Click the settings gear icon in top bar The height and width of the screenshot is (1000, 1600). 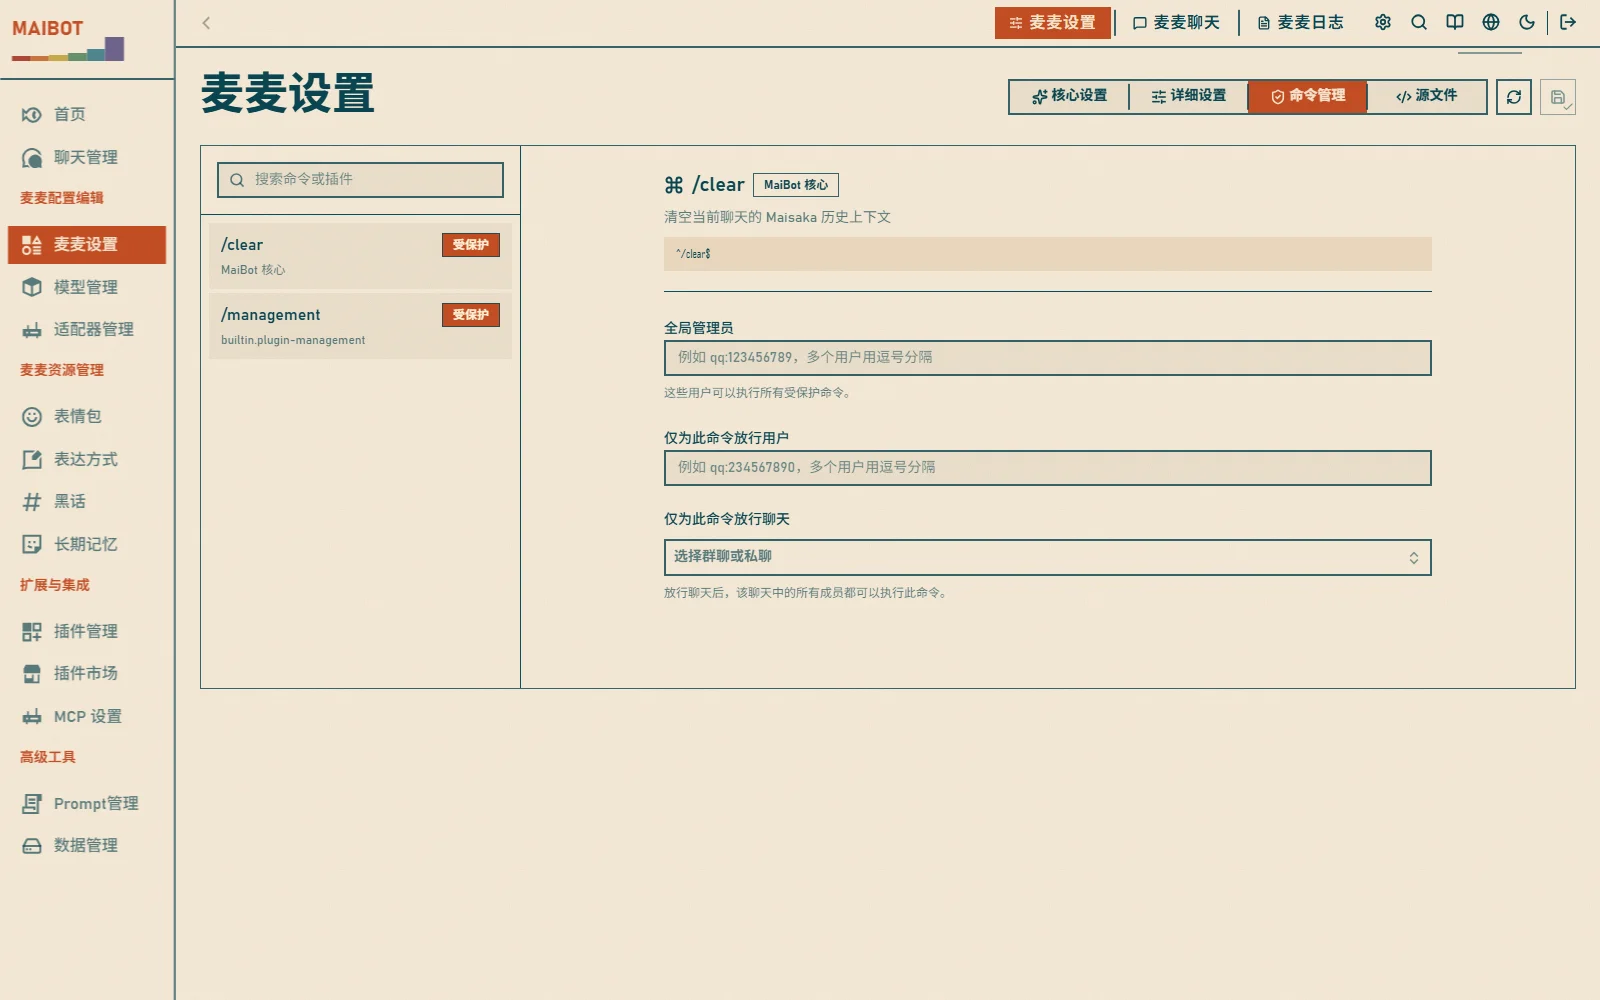[1383, 22]
